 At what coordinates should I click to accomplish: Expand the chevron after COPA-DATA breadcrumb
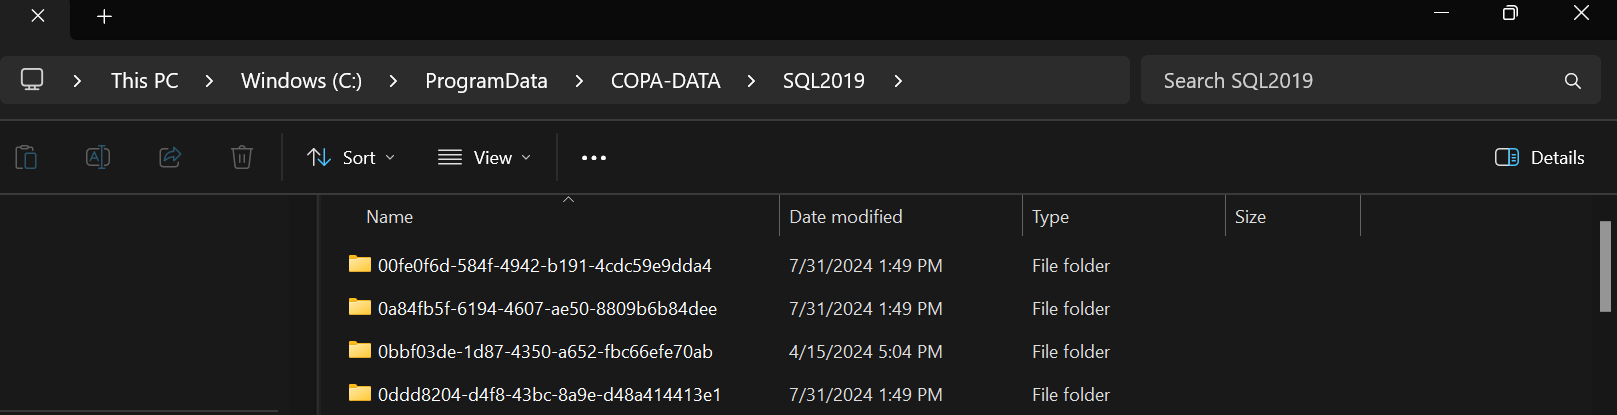(751, 81)
